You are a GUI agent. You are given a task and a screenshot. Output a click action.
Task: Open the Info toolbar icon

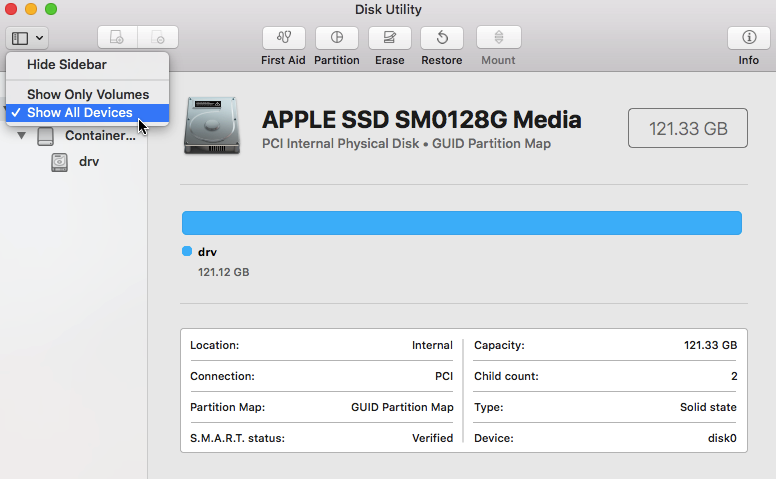(x=749, y=37)
